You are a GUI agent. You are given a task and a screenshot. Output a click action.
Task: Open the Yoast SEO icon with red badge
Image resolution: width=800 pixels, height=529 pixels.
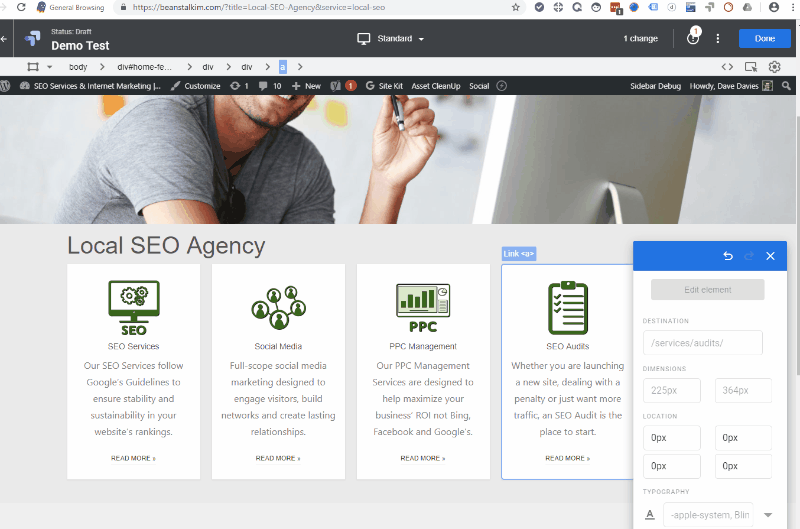343,86
